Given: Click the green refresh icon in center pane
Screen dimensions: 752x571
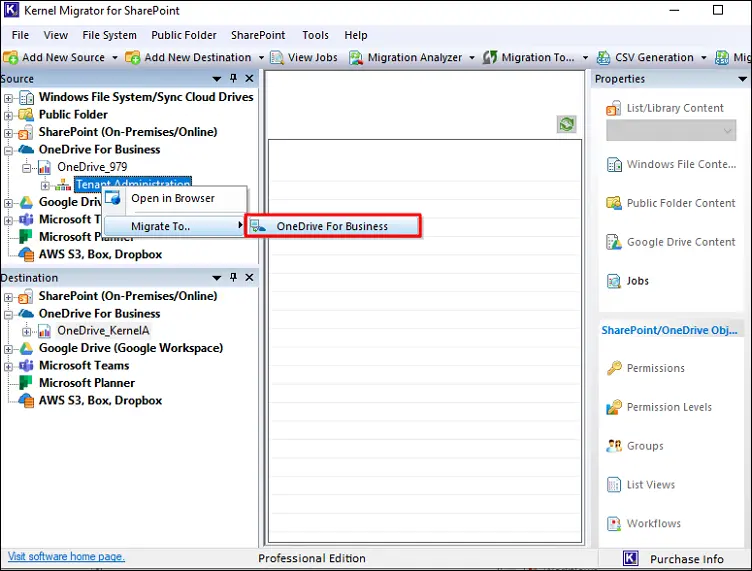Looking at the screenshot, I should (566, 124).
